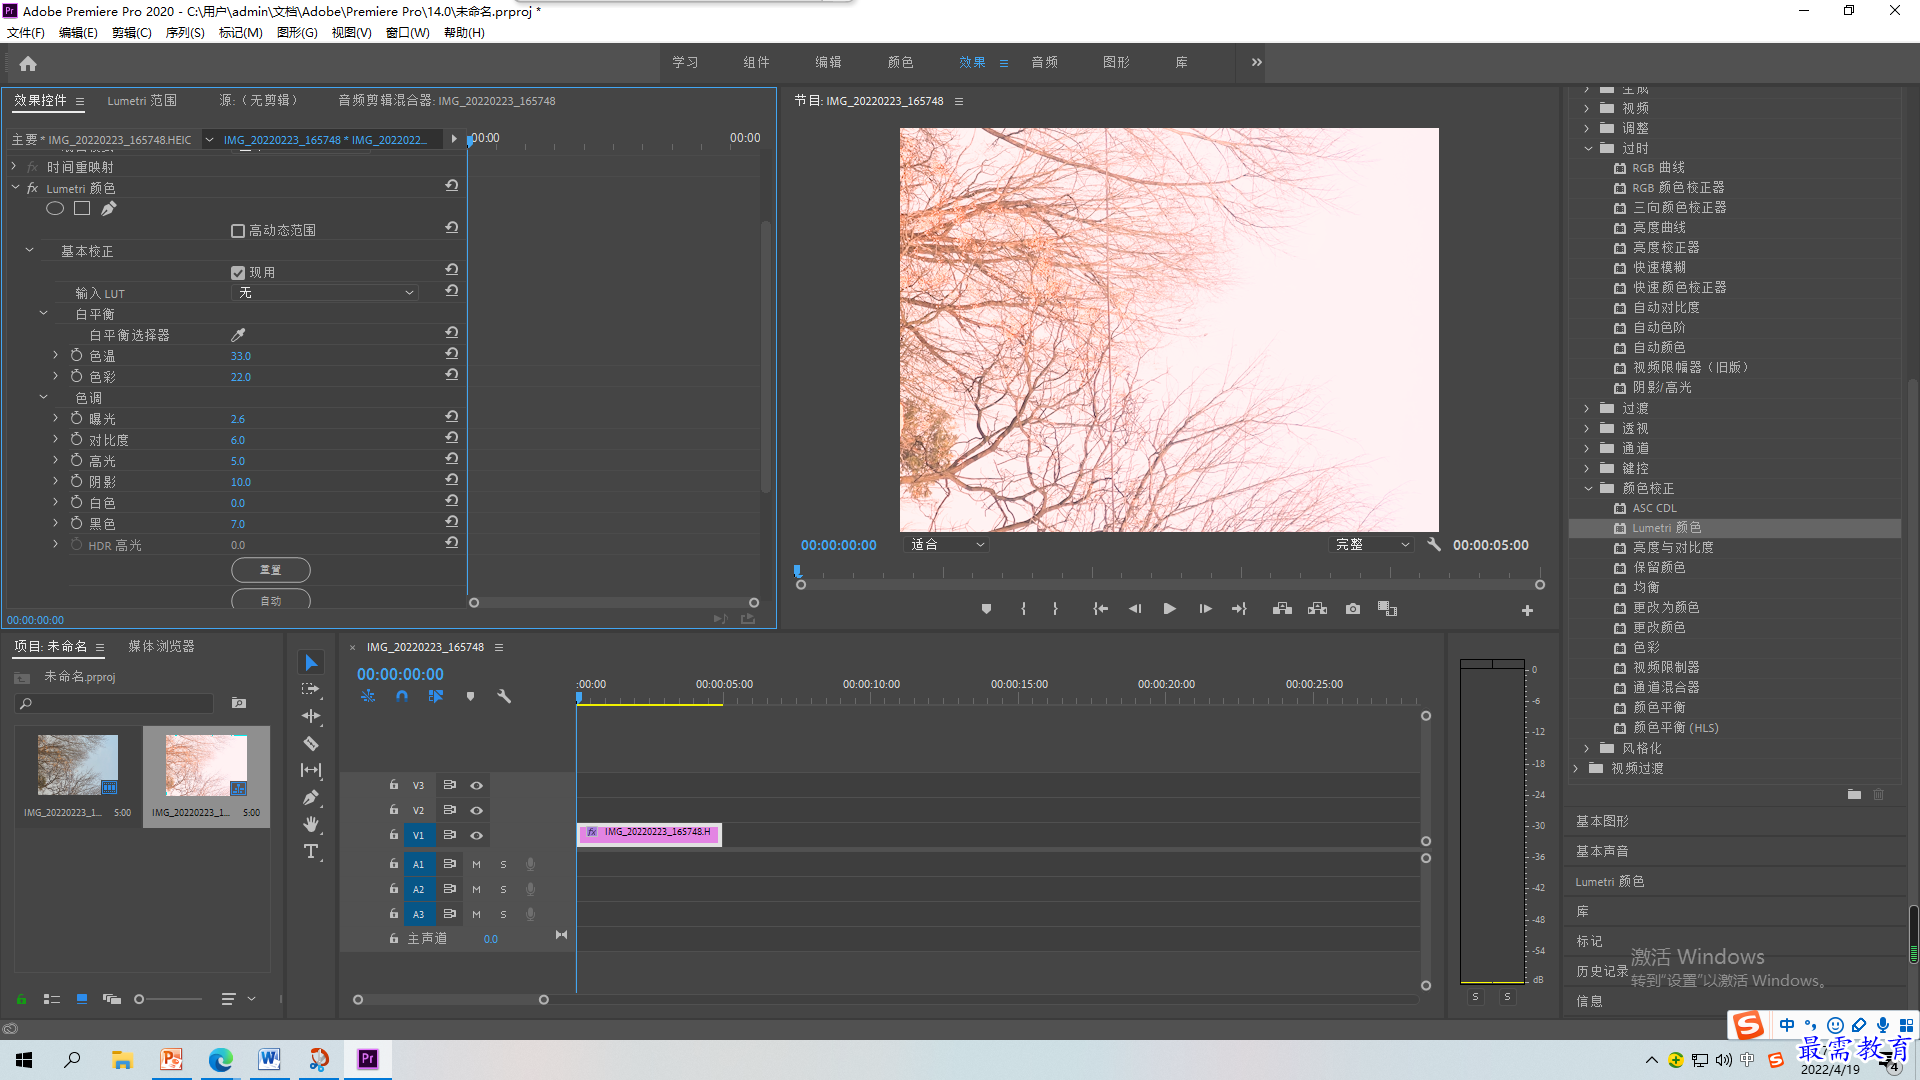
Task: Add marker in program monitor
Action: (x=986, y=609)
